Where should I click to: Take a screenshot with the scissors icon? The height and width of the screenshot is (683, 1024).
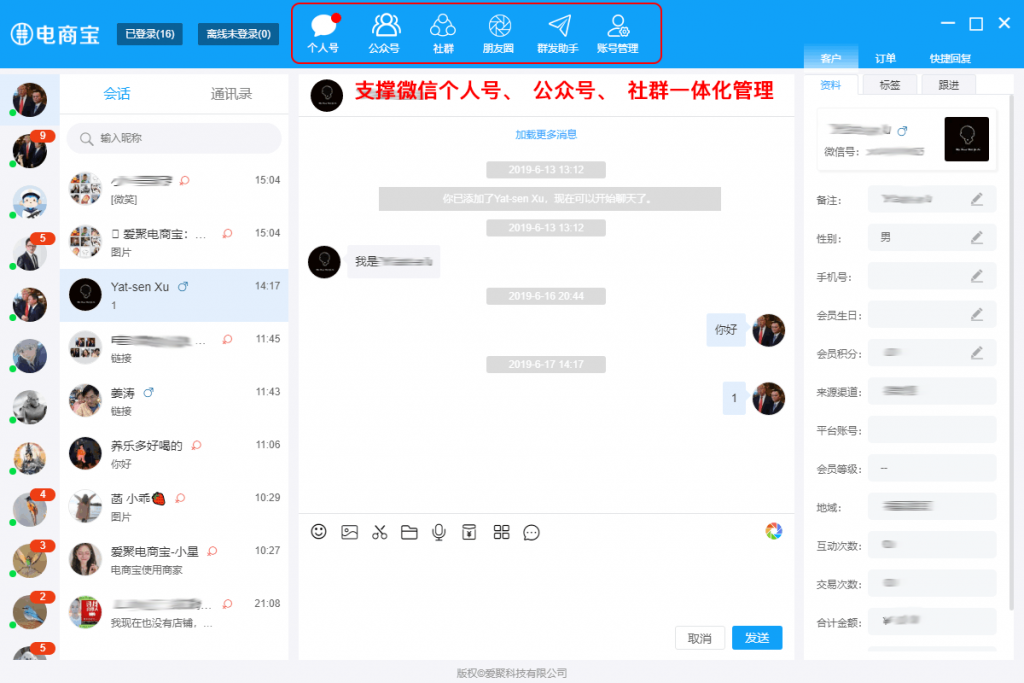[379, 532]
